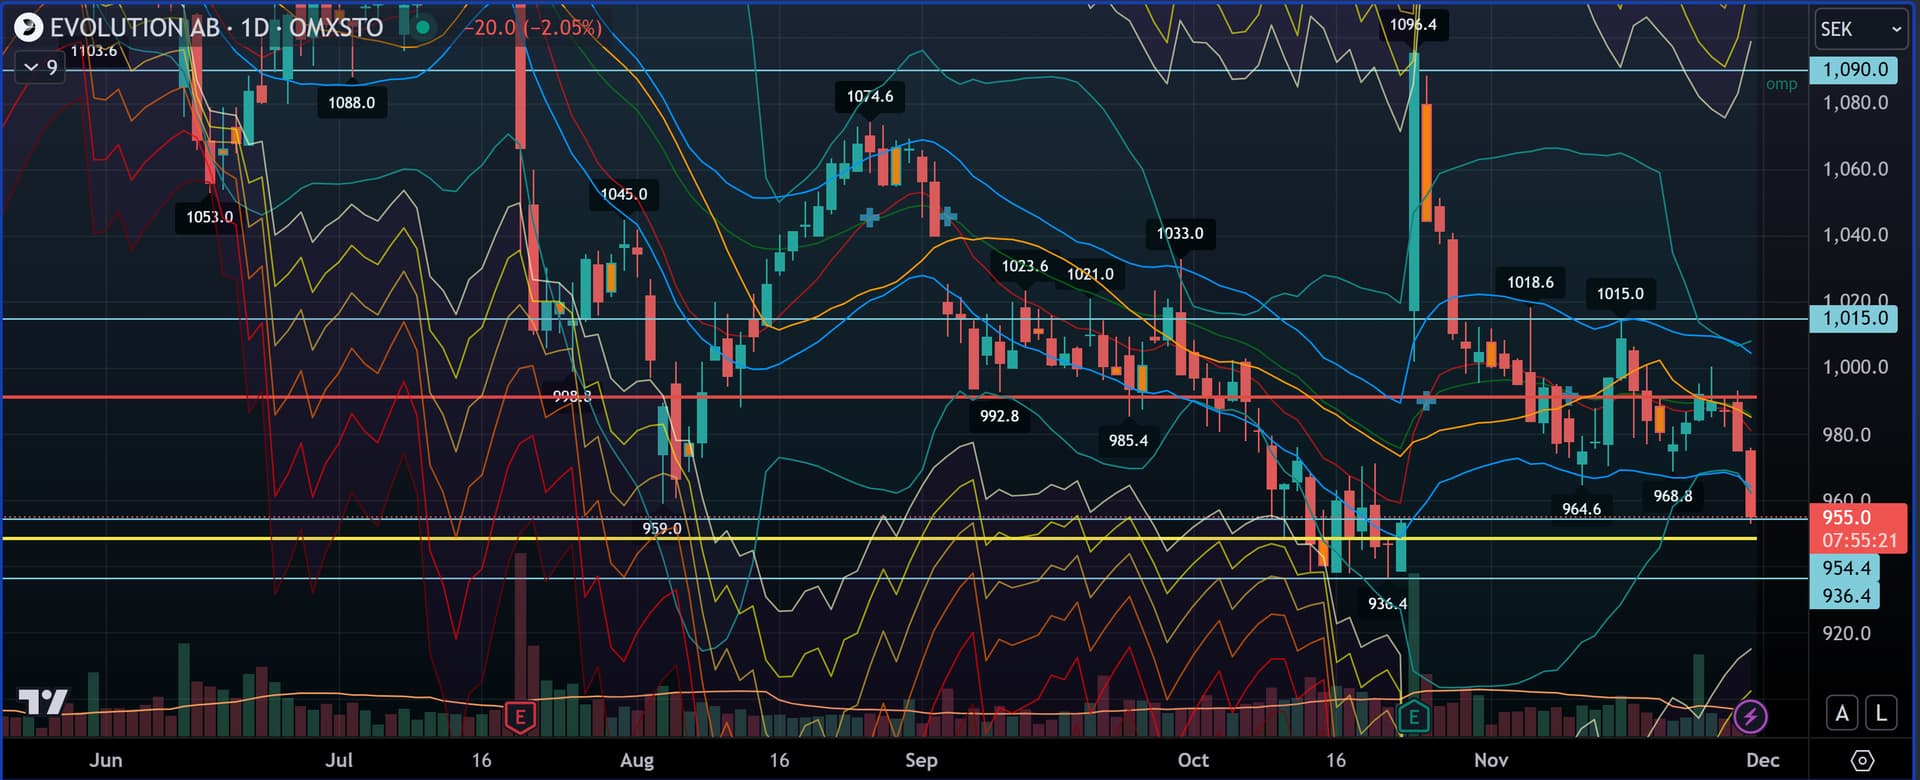
Task: Click the 985.4 pivot label
Action: [1128, 441]
